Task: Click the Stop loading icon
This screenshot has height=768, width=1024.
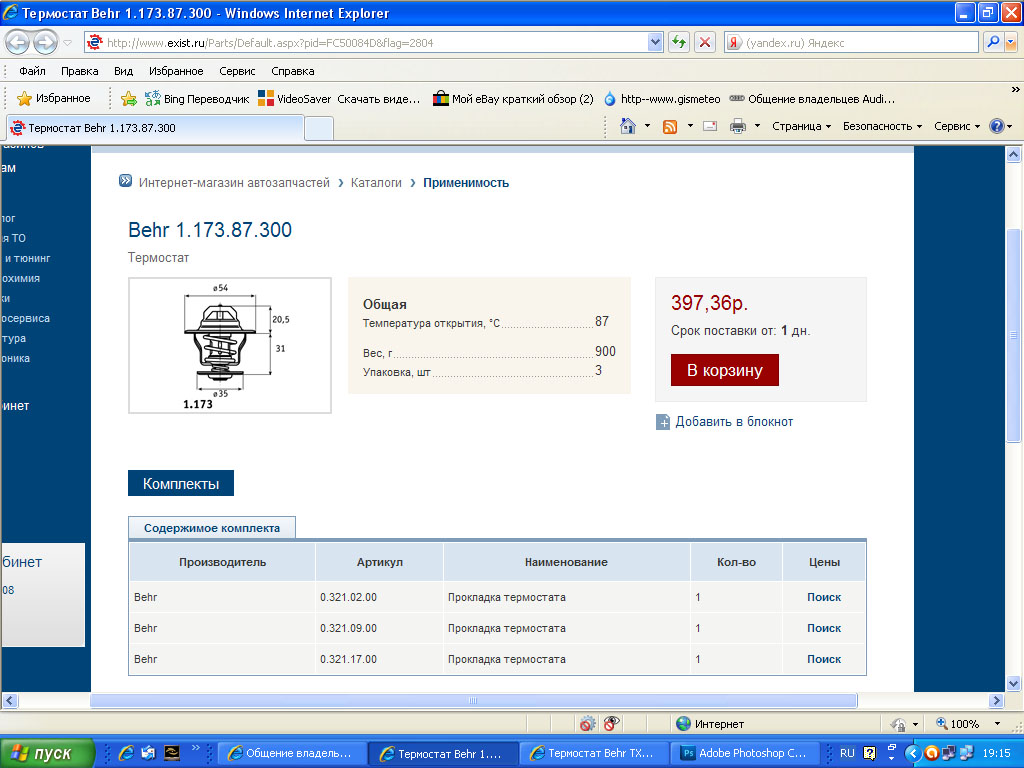Action: 705,42
